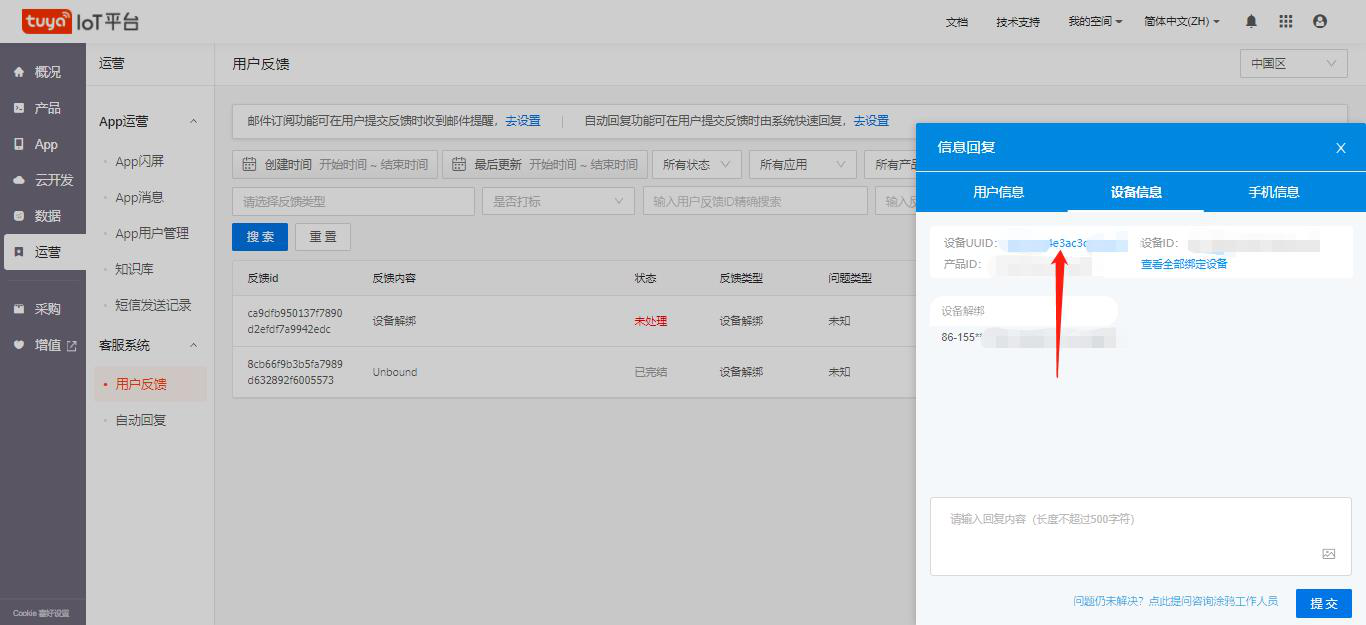Switch to the 用户信息 tab
Viewport: 1366px width, 625px height.
pos(997,192)
